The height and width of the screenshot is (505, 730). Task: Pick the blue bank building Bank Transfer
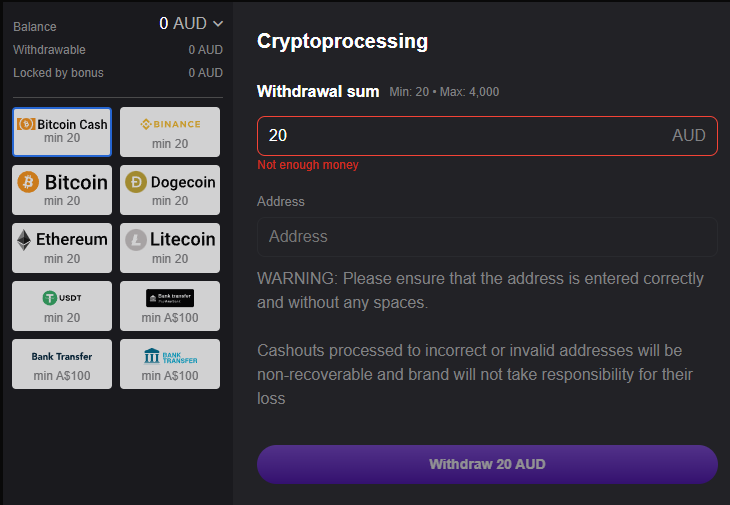click(x=170, y=364)
